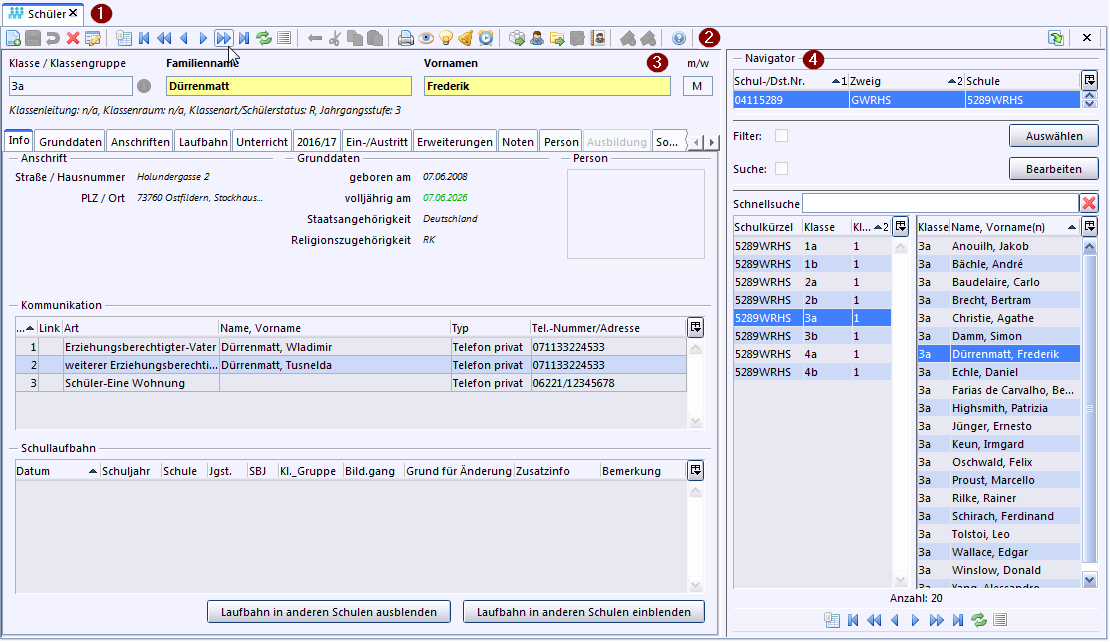Select student Highsmith, Patrizia in the list
Image resolution: width=1110 pixels, height=642 pixels.
pos(999,408)
